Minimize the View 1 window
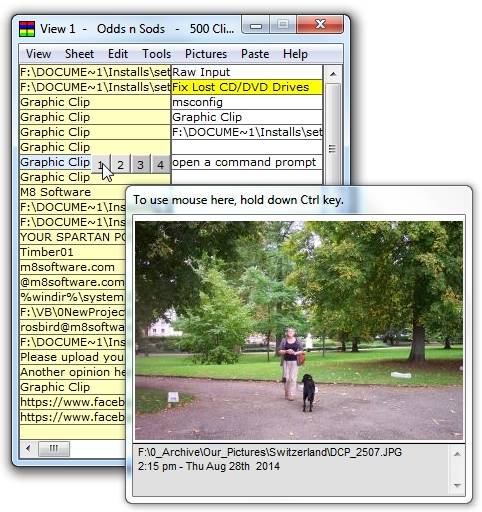Viewport: 482px width, 512px height. [256, 26]
